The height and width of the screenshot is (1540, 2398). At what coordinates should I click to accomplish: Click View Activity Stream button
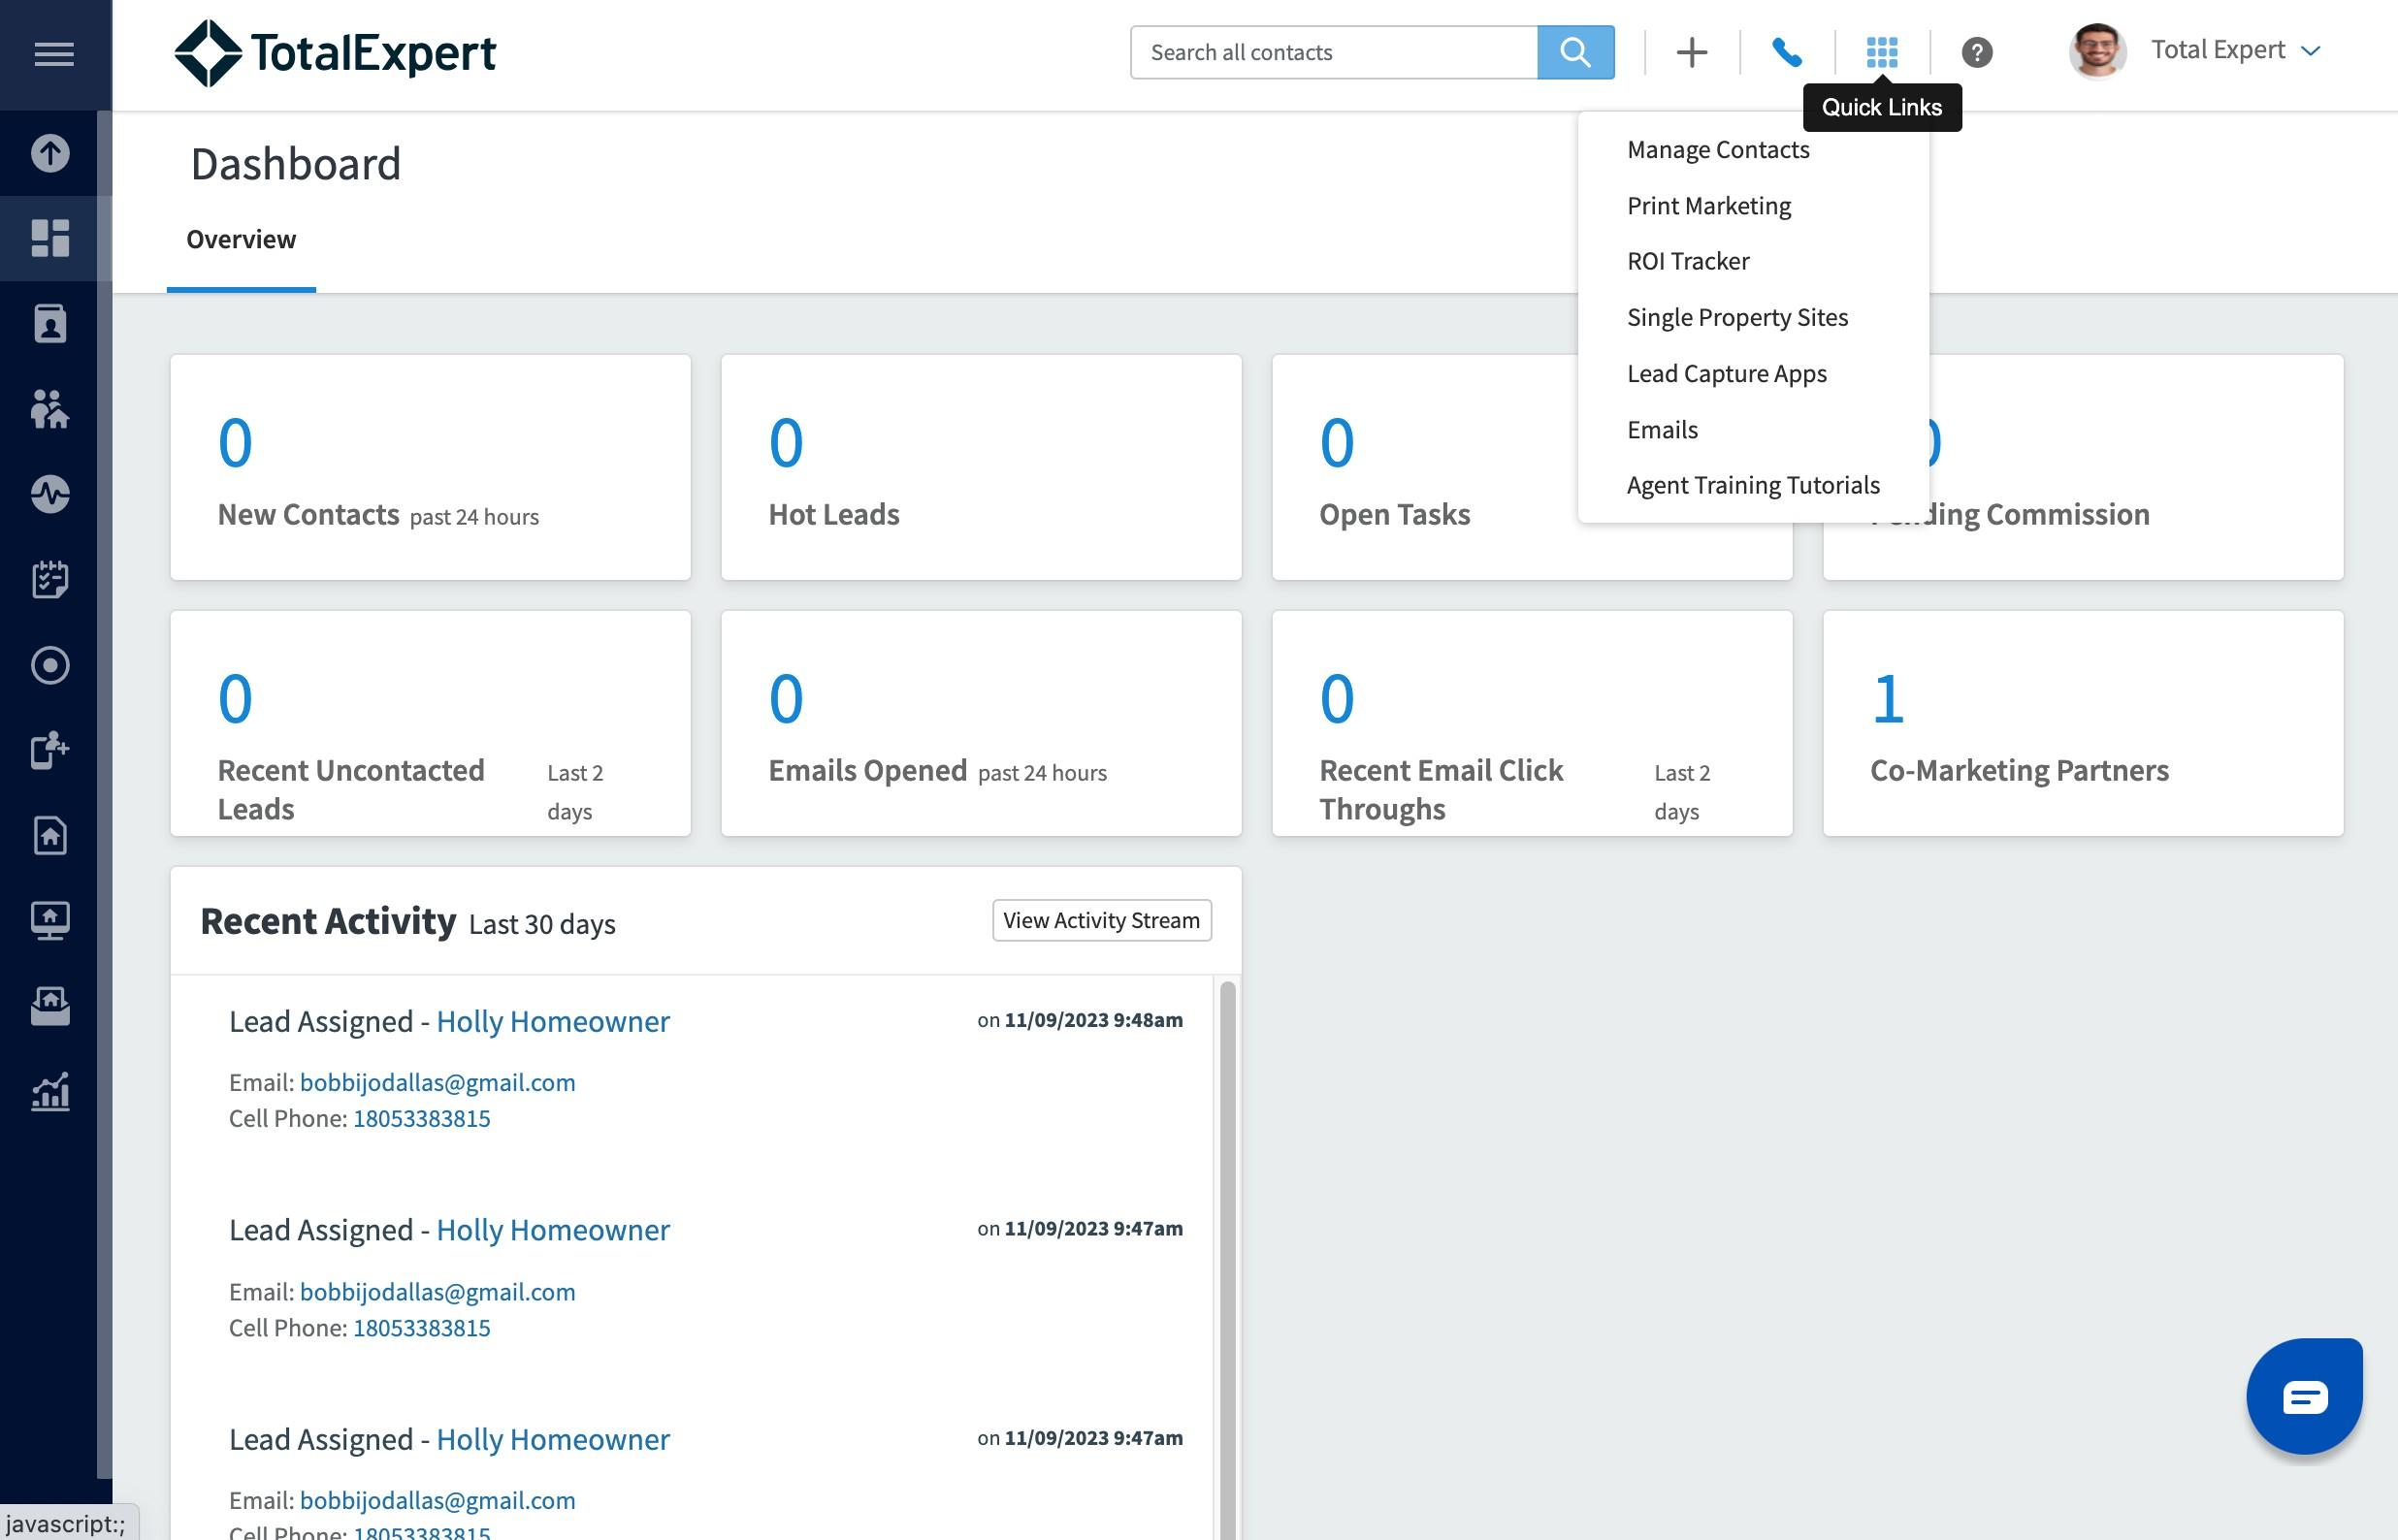click(x=1101, y=920)
